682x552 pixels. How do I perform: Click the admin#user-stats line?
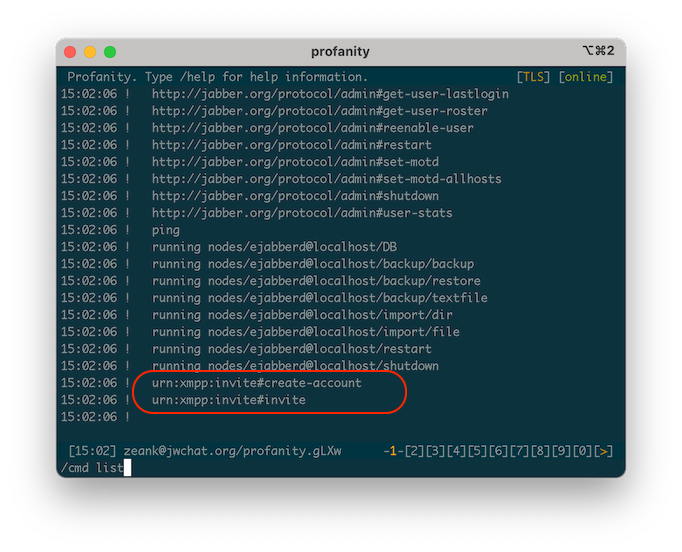302,213
